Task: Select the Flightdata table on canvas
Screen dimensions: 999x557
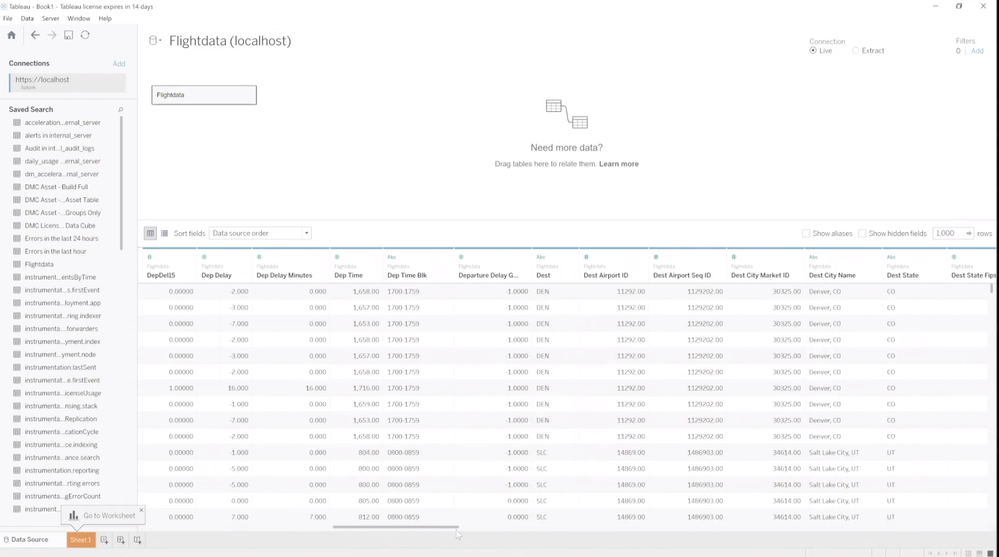Action: pyautogui.click(x=204, y=95)
